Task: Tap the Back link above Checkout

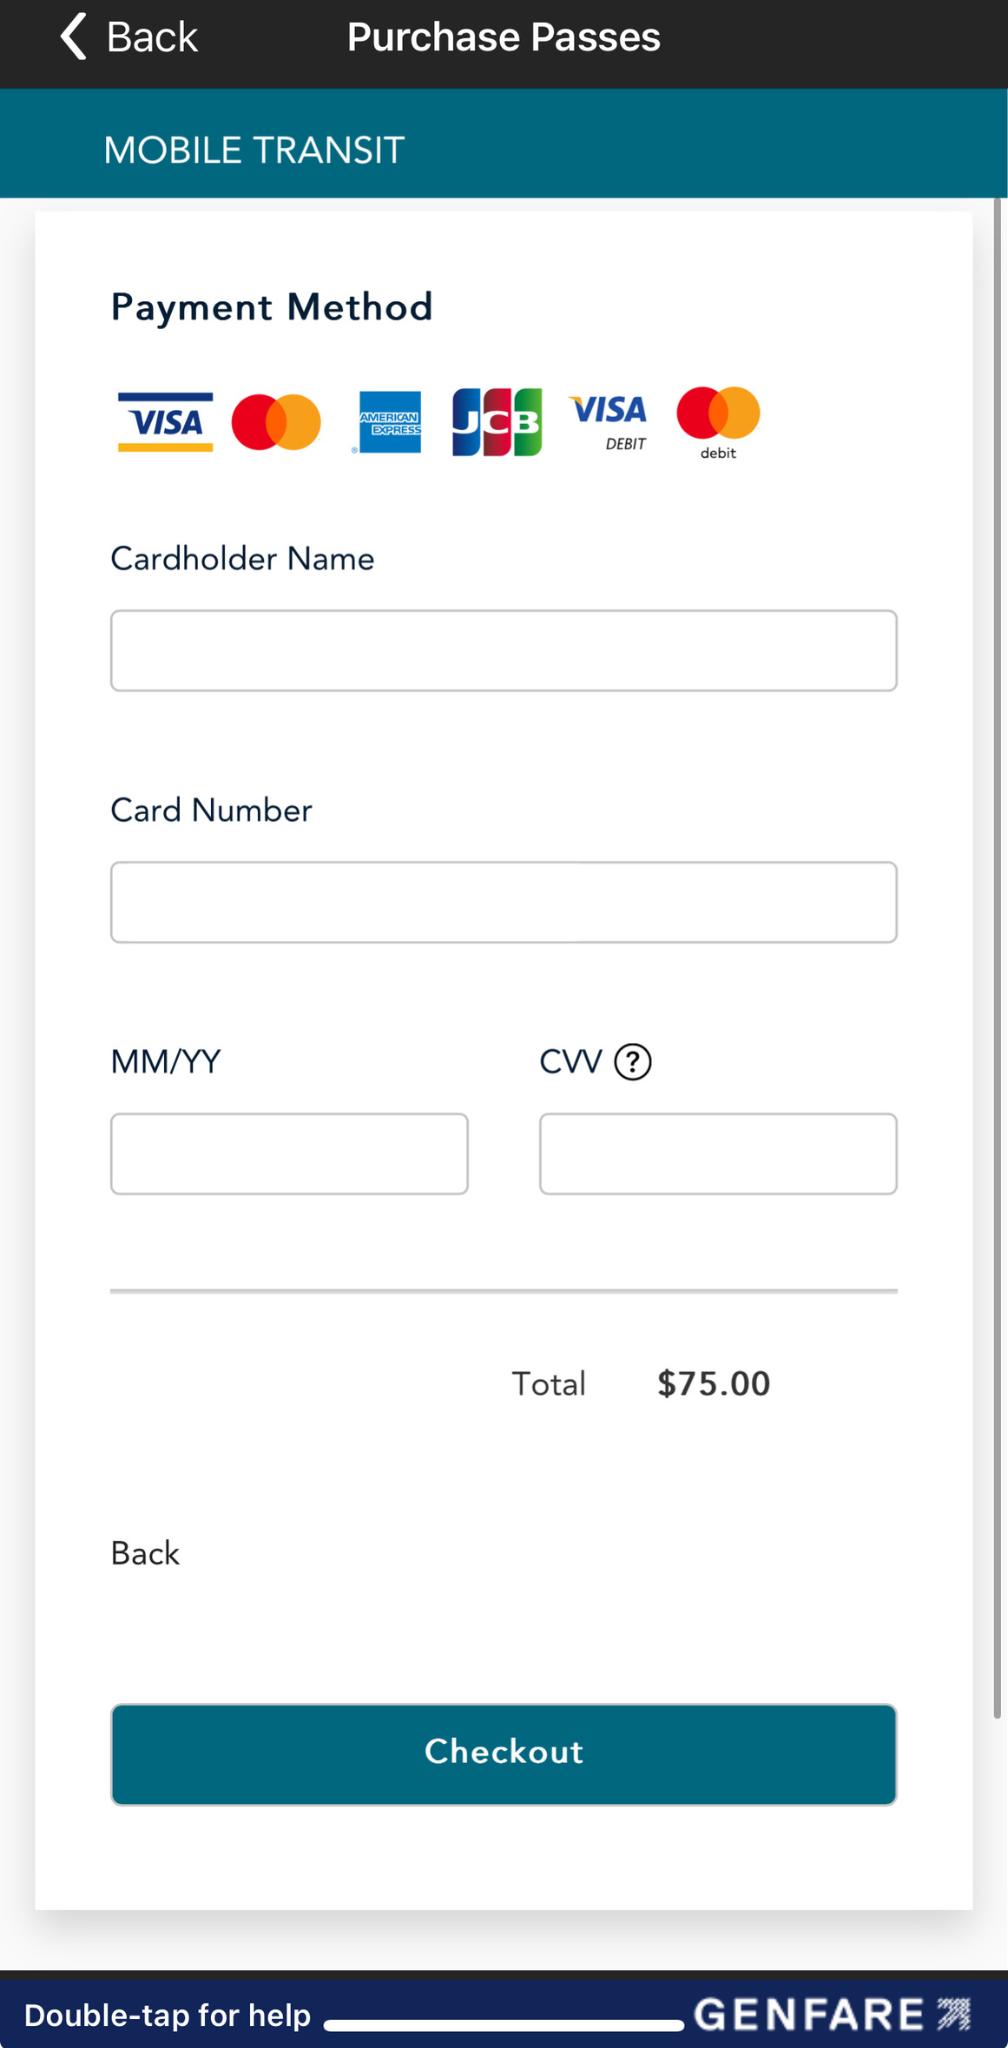Action: [x=145, y=1553]
